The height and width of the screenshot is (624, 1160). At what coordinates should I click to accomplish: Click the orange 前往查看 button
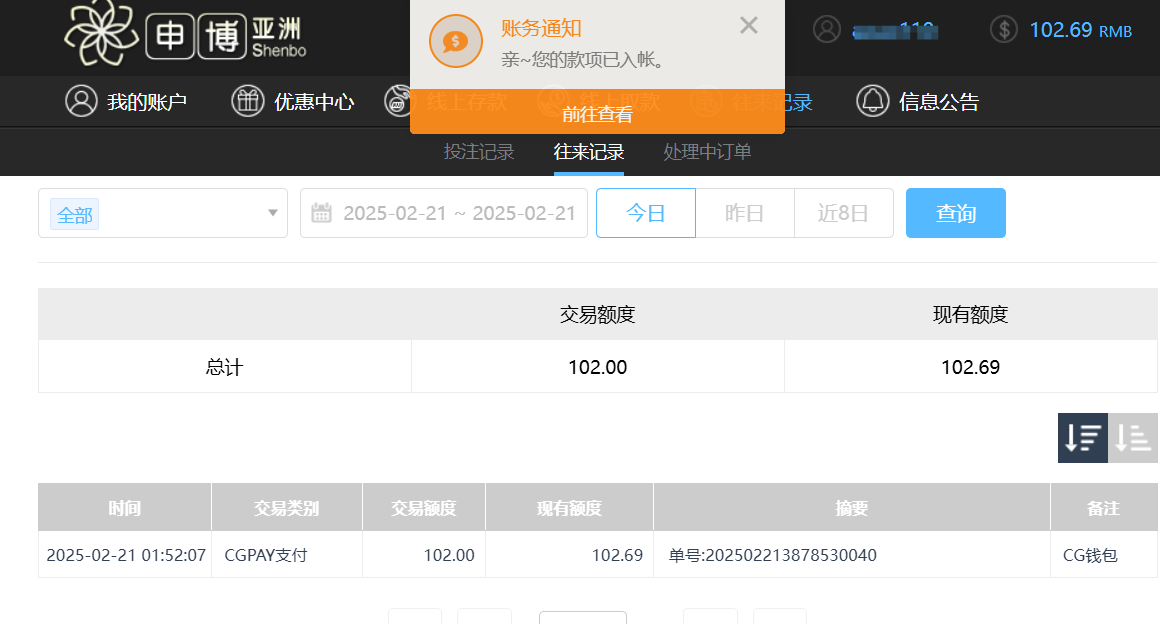tap(597, 115)
